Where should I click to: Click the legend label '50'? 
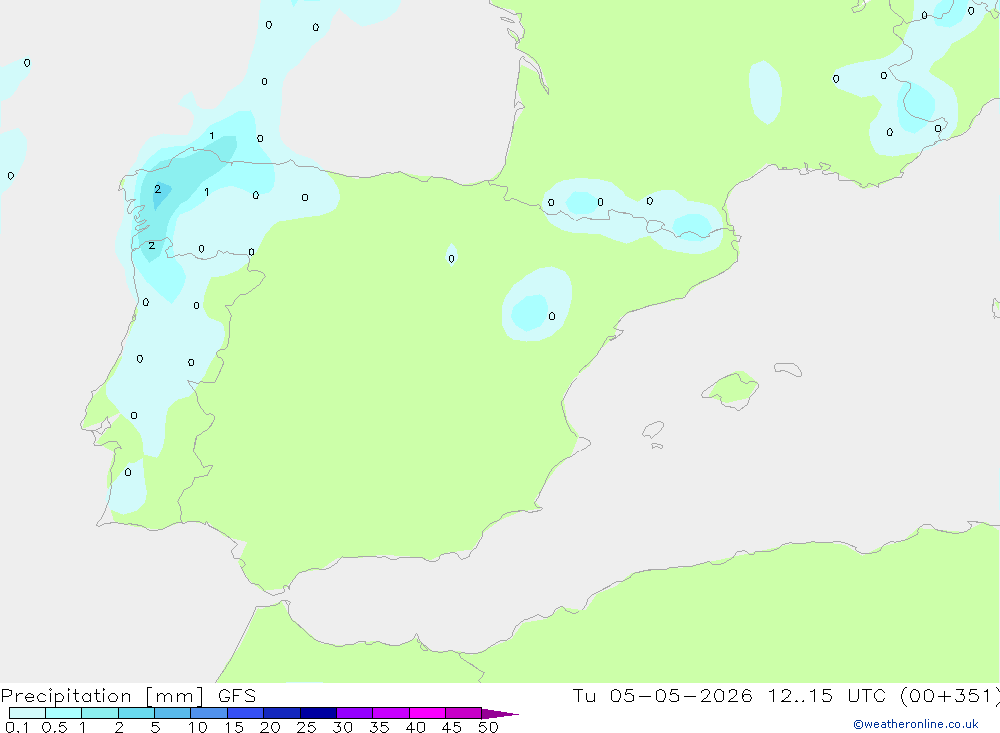click(489, 727)
